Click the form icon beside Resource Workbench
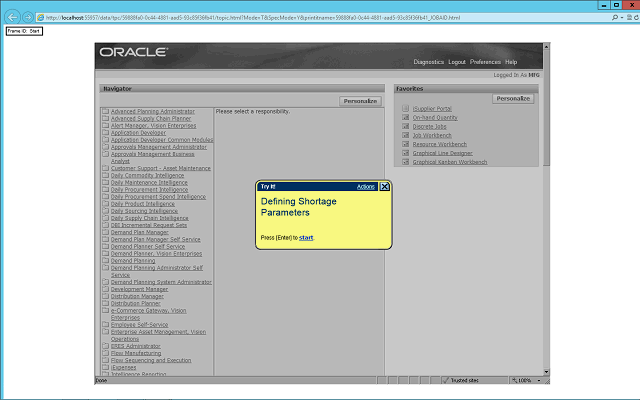The height and width of the screenshot is (400, 640). [x=405, y=144]
